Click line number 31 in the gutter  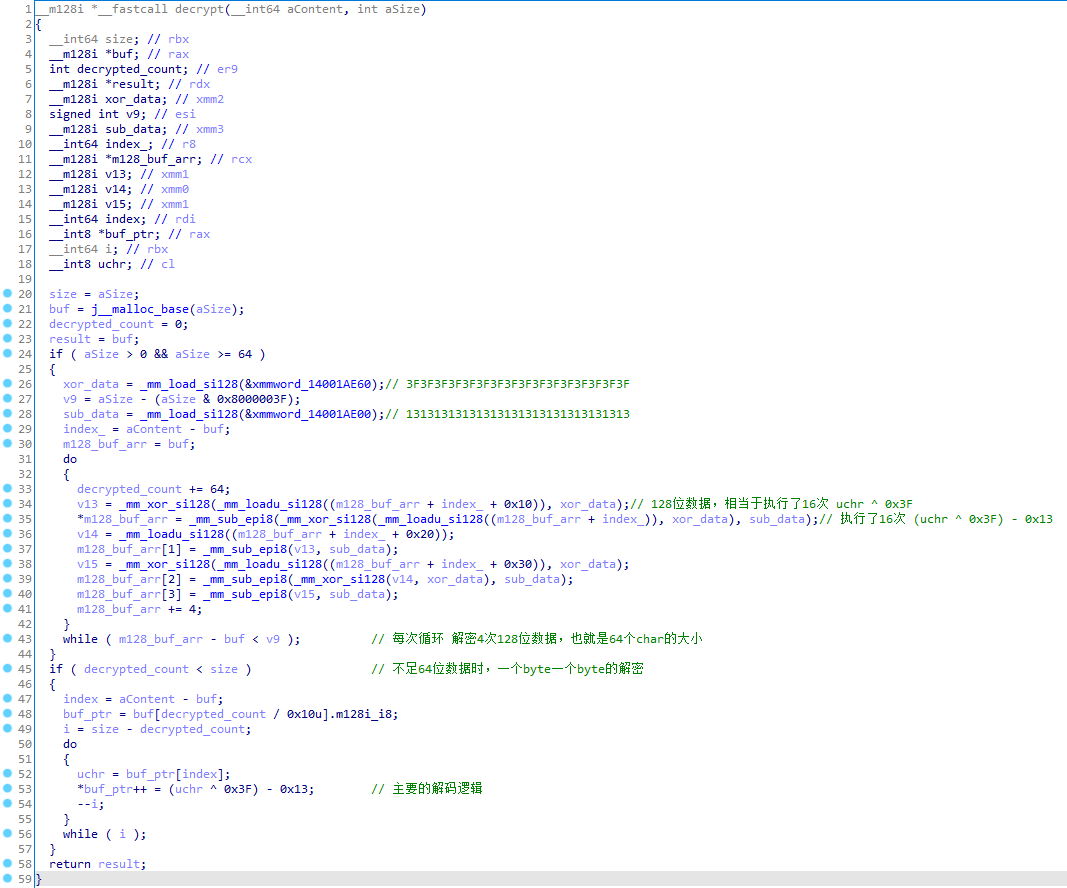[x=24, y=459]
